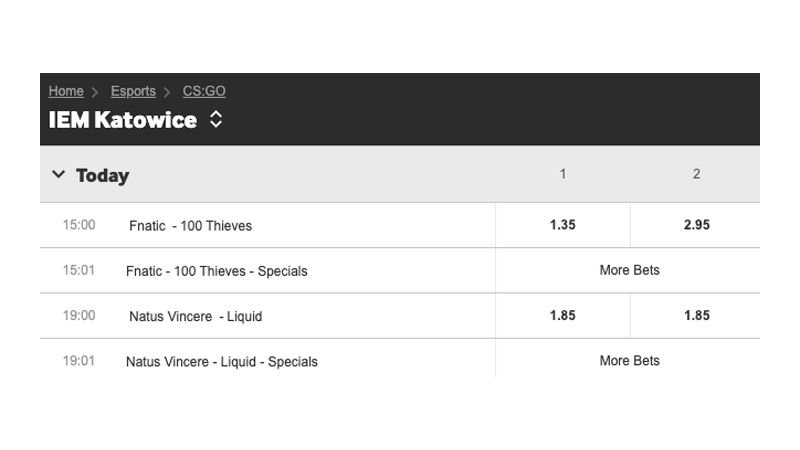The width and height of the screenshot is (800, 450).
Task: Collapse the Today section chevron
Action: 59,174
